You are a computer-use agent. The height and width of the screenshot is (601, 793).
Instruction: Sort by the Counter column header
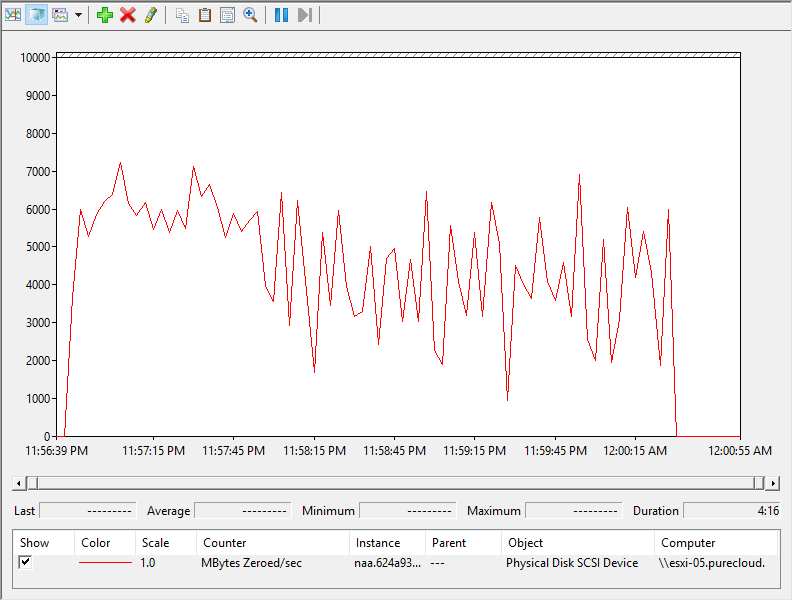[x=273, y=543]
